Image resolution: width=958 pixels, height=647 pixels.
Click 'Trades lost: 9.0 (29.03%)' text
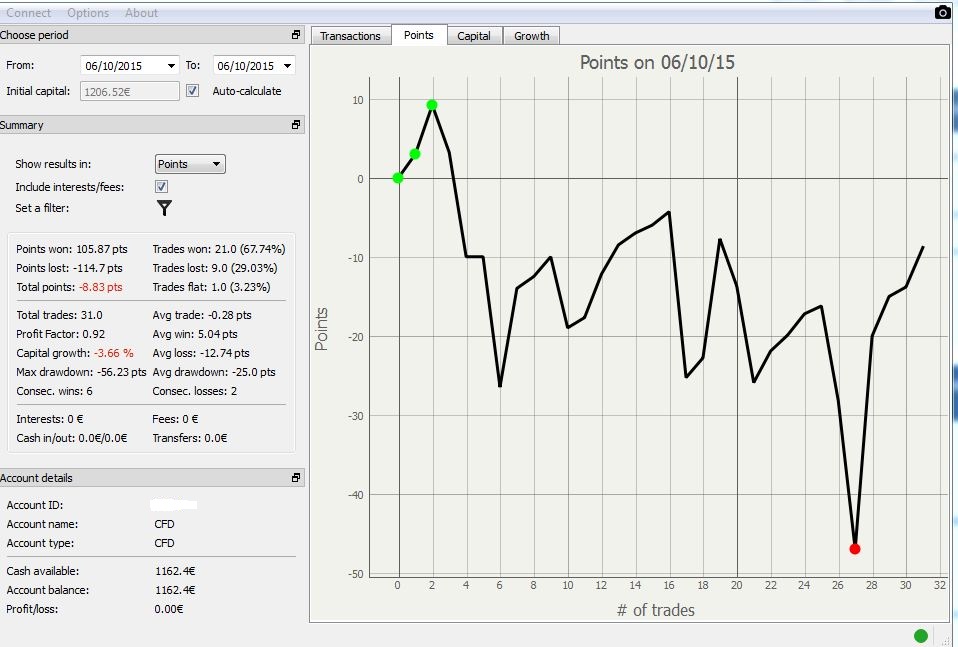point(215,268)
